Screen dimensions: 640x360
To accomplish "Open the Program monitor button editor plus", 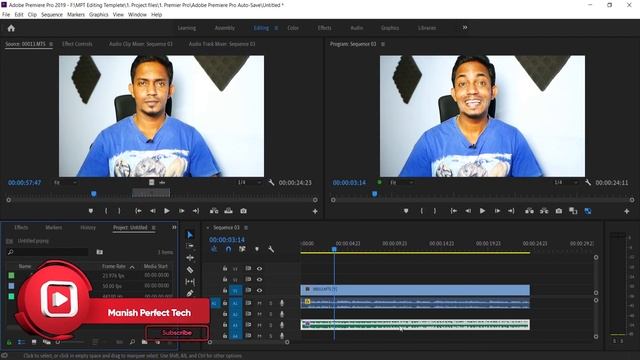I will tap(627, 211).
